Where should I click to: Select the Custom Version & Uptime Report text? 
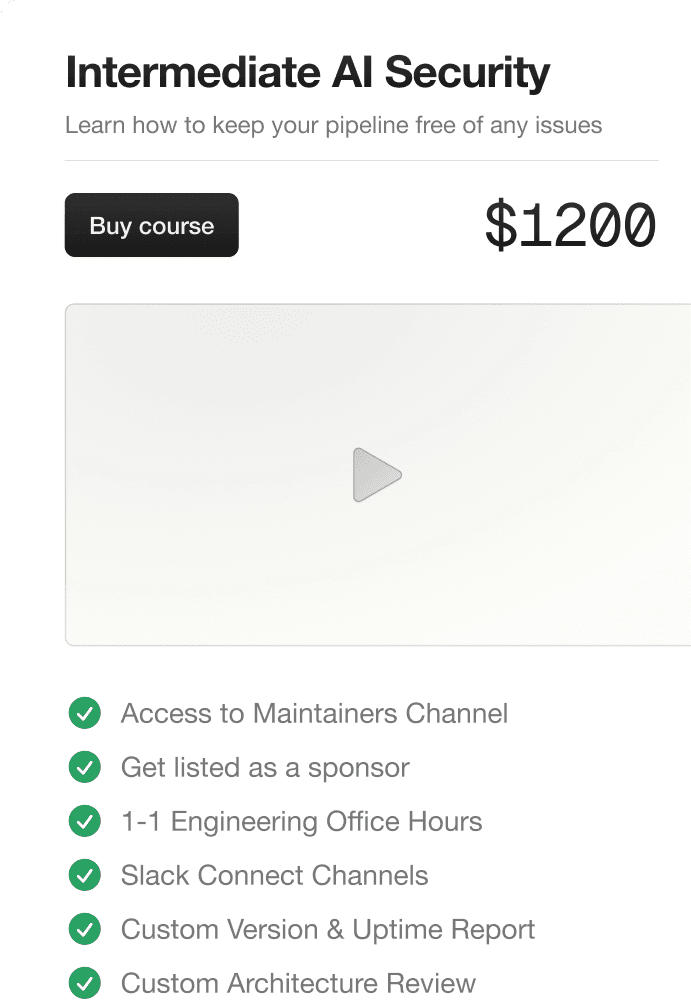click(328, 930)
